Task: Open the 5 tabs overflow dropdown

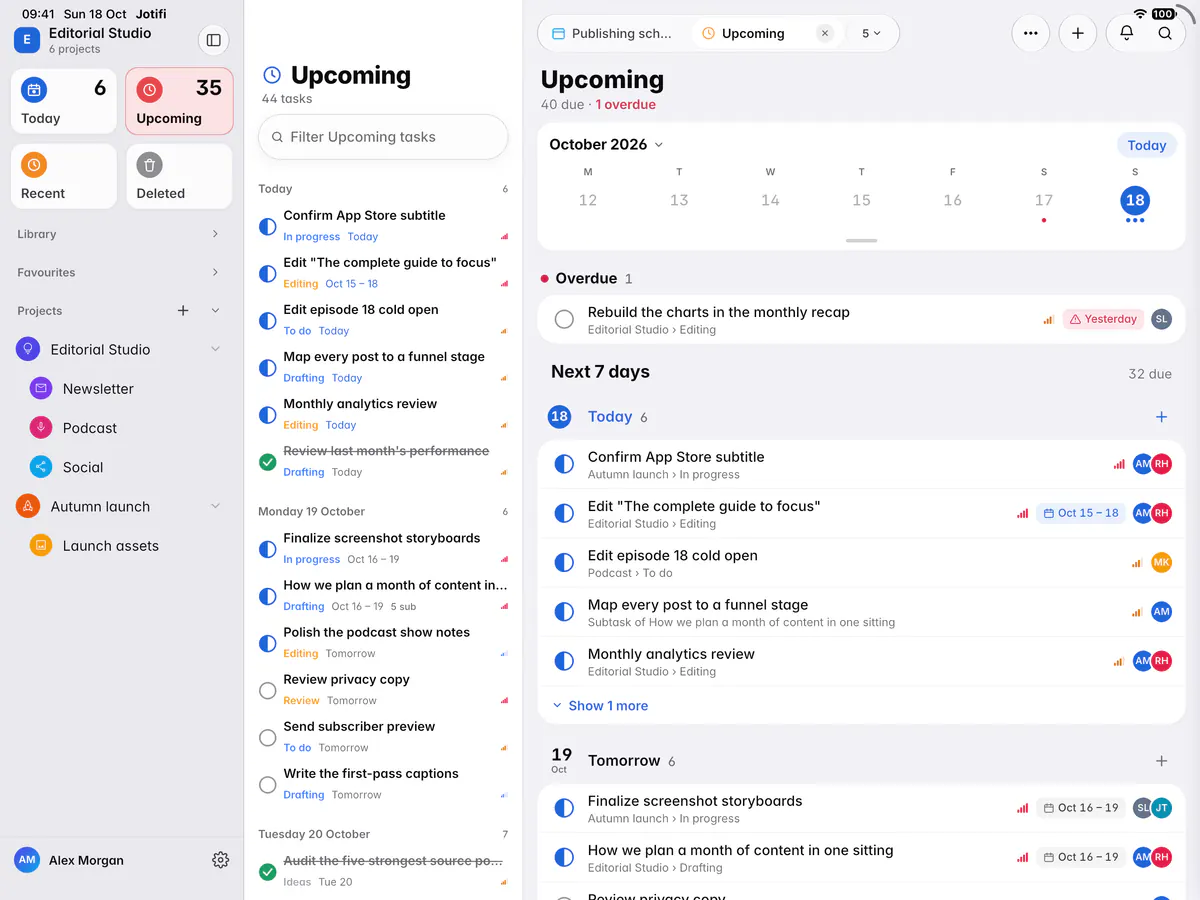Action: (x=871, y=33)
